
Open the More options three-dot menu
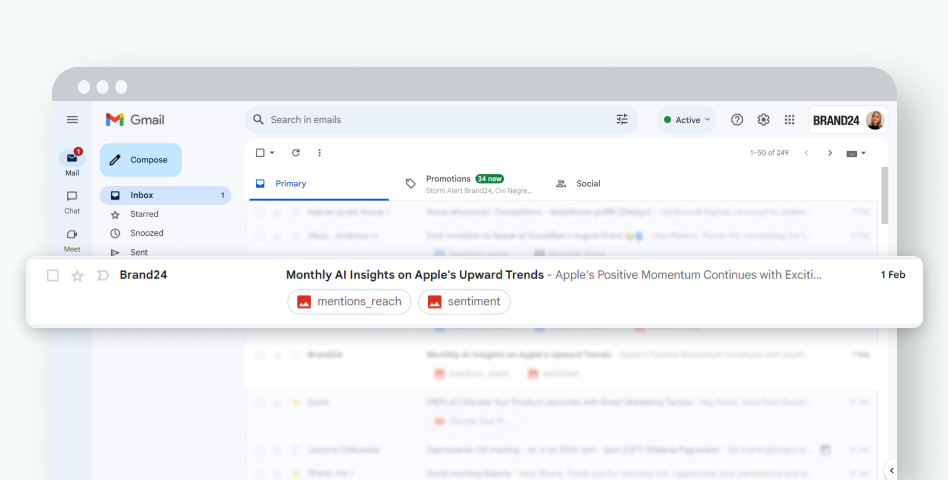(319, 153)
